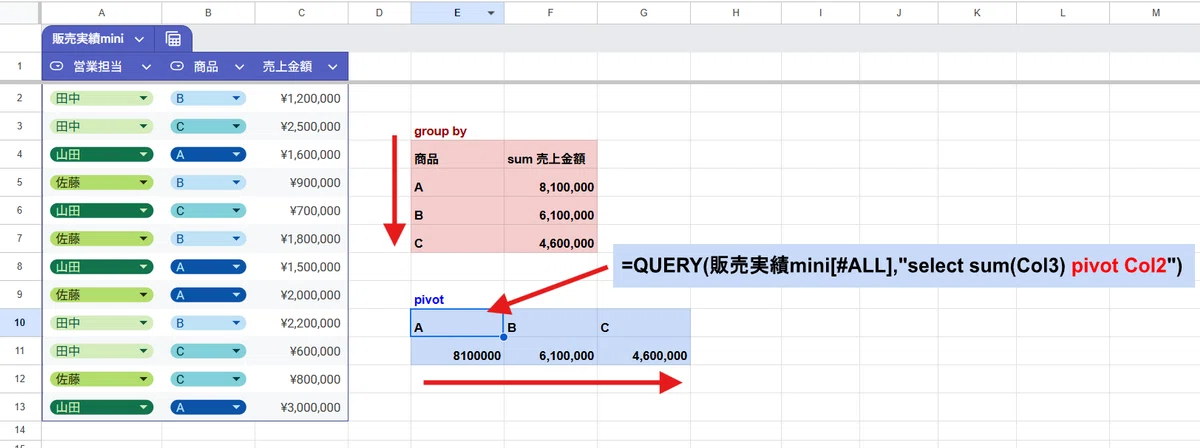Open the table calculator icon beside 販売実績mini
The image size is (1200, 448).
[x=173, y=38]
